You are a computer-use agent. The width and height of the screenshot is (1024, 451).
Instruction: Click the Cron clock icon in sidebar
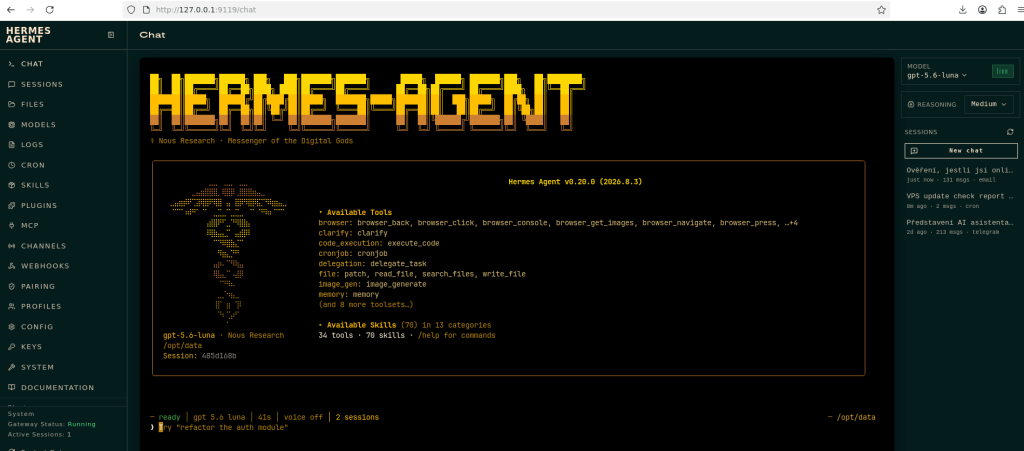[x=12, y=165]
